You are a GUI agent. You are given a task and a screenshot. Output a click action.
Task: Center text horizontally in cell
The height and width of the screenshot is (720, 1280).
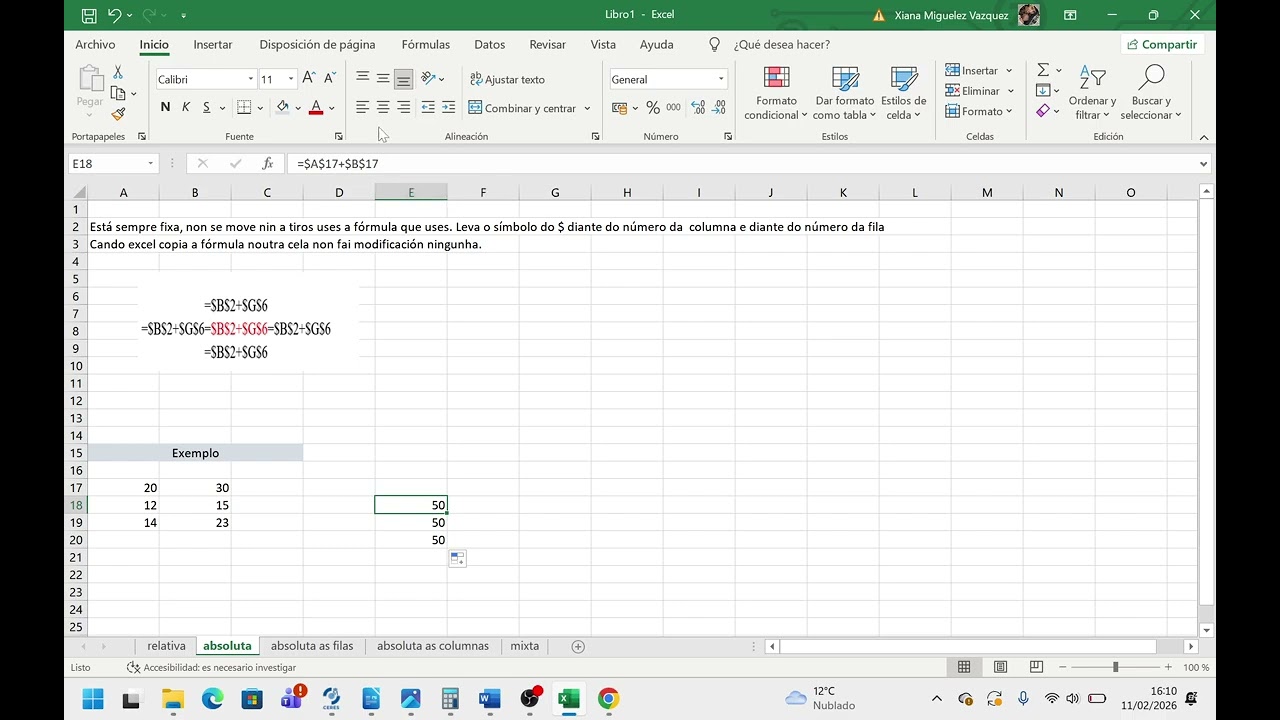click(383, 107)
